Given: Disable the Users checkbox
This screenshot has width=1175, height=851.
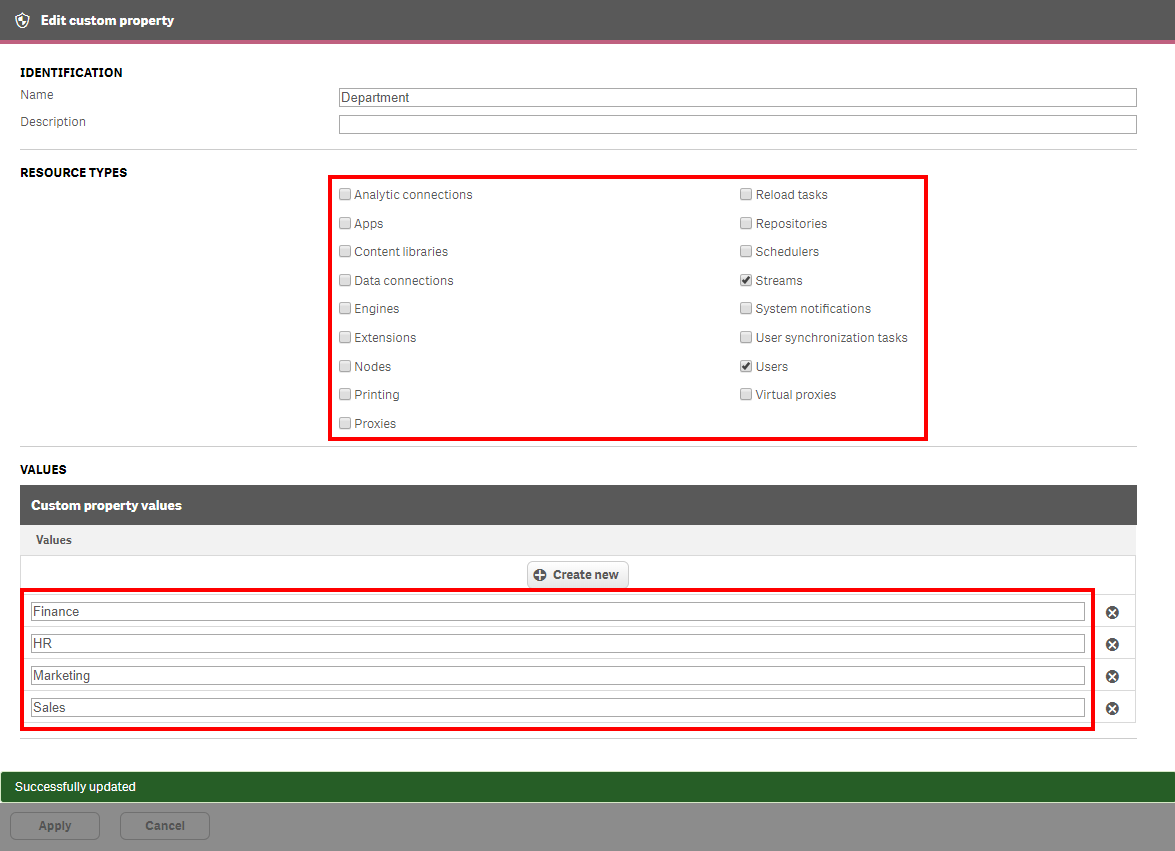Looking at the screenshot, I should (x=745, y=365).
